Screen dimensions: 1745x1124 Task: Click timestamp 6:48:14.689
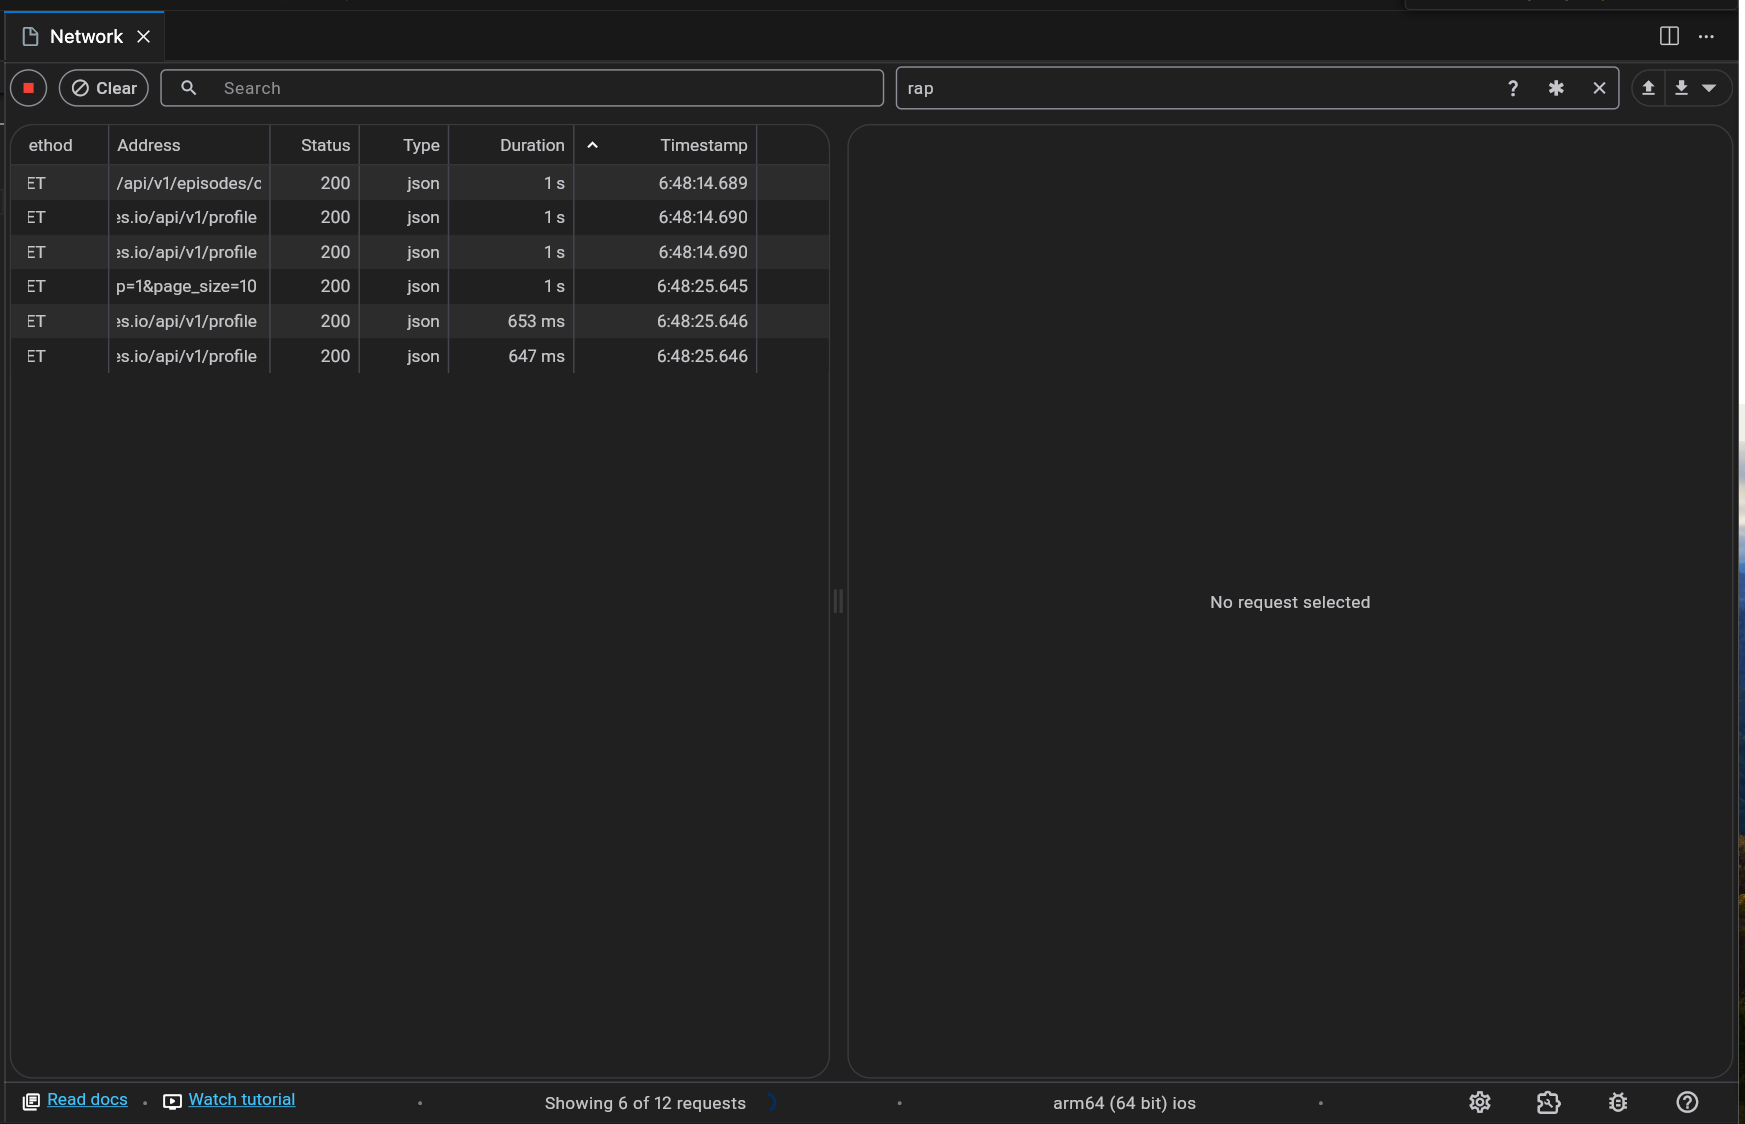[x=703, y=183]
